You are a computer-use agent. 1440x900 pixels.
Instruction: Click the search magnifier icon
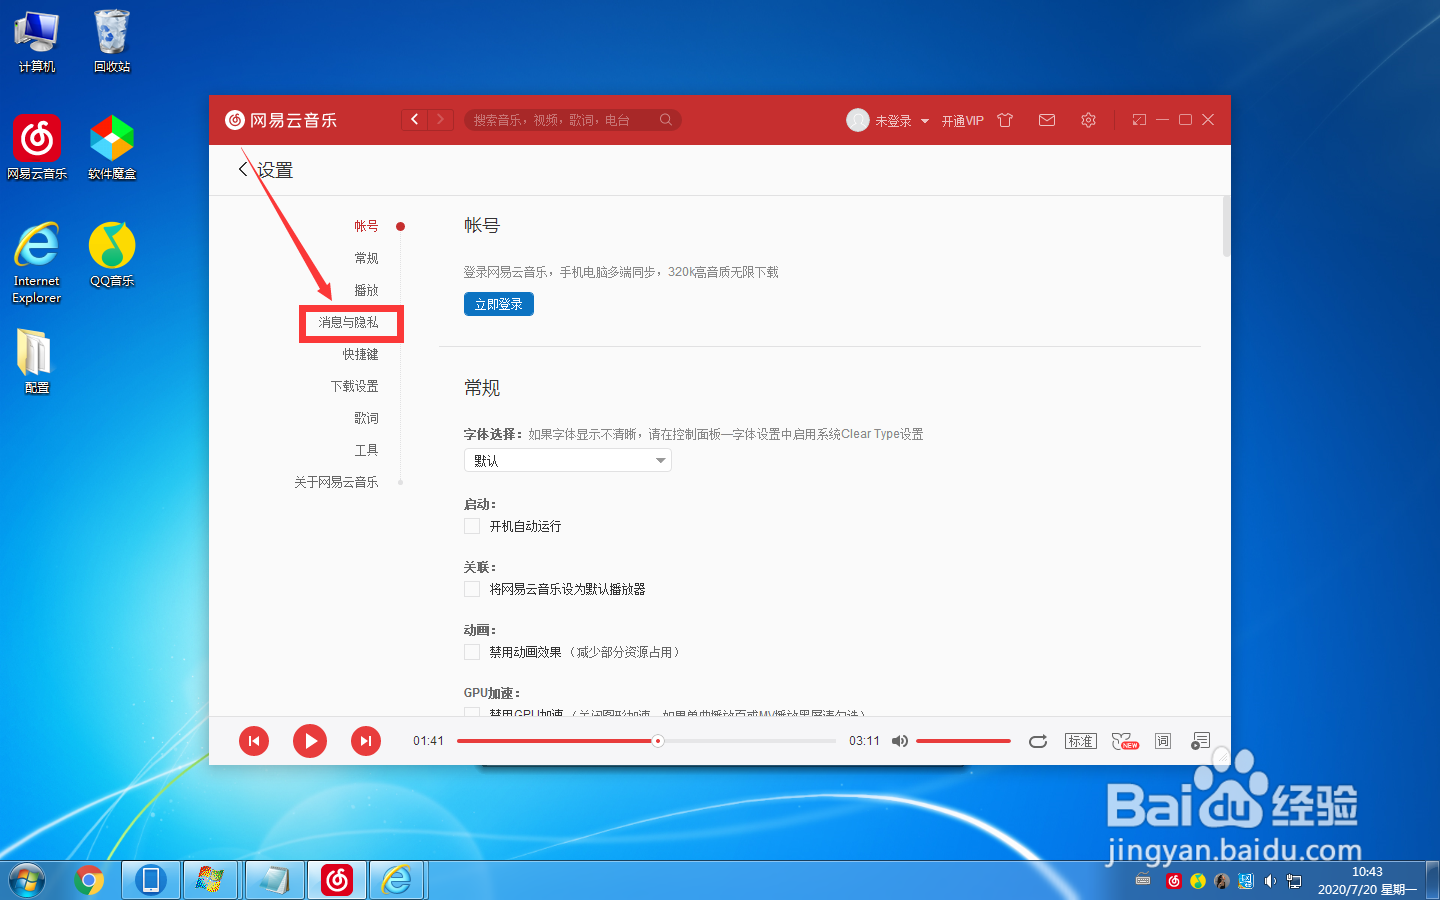[666, 120]
